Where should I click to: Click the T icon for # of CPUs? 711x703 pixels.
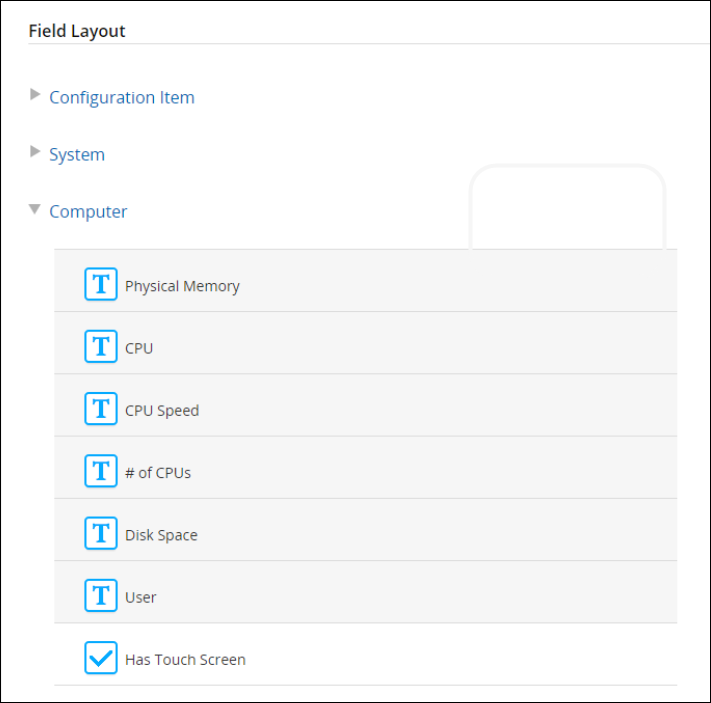(x=100, y=471)
